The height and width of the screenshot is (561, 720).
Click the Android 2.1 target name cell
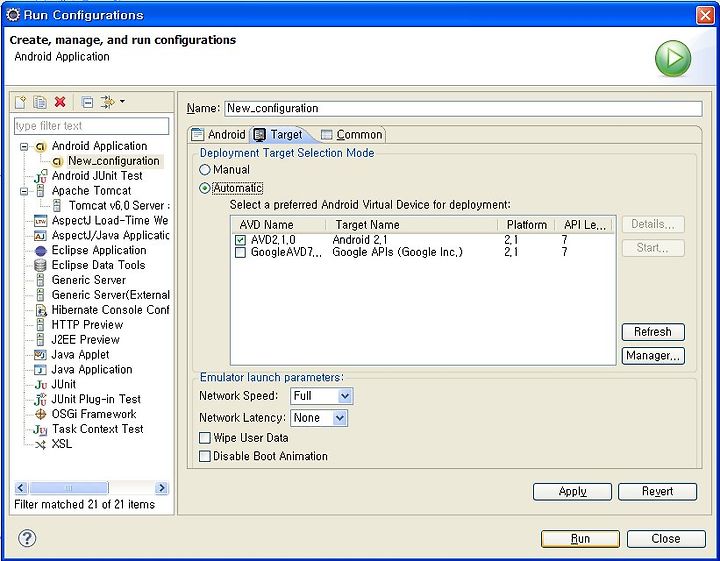pos(360,240)
